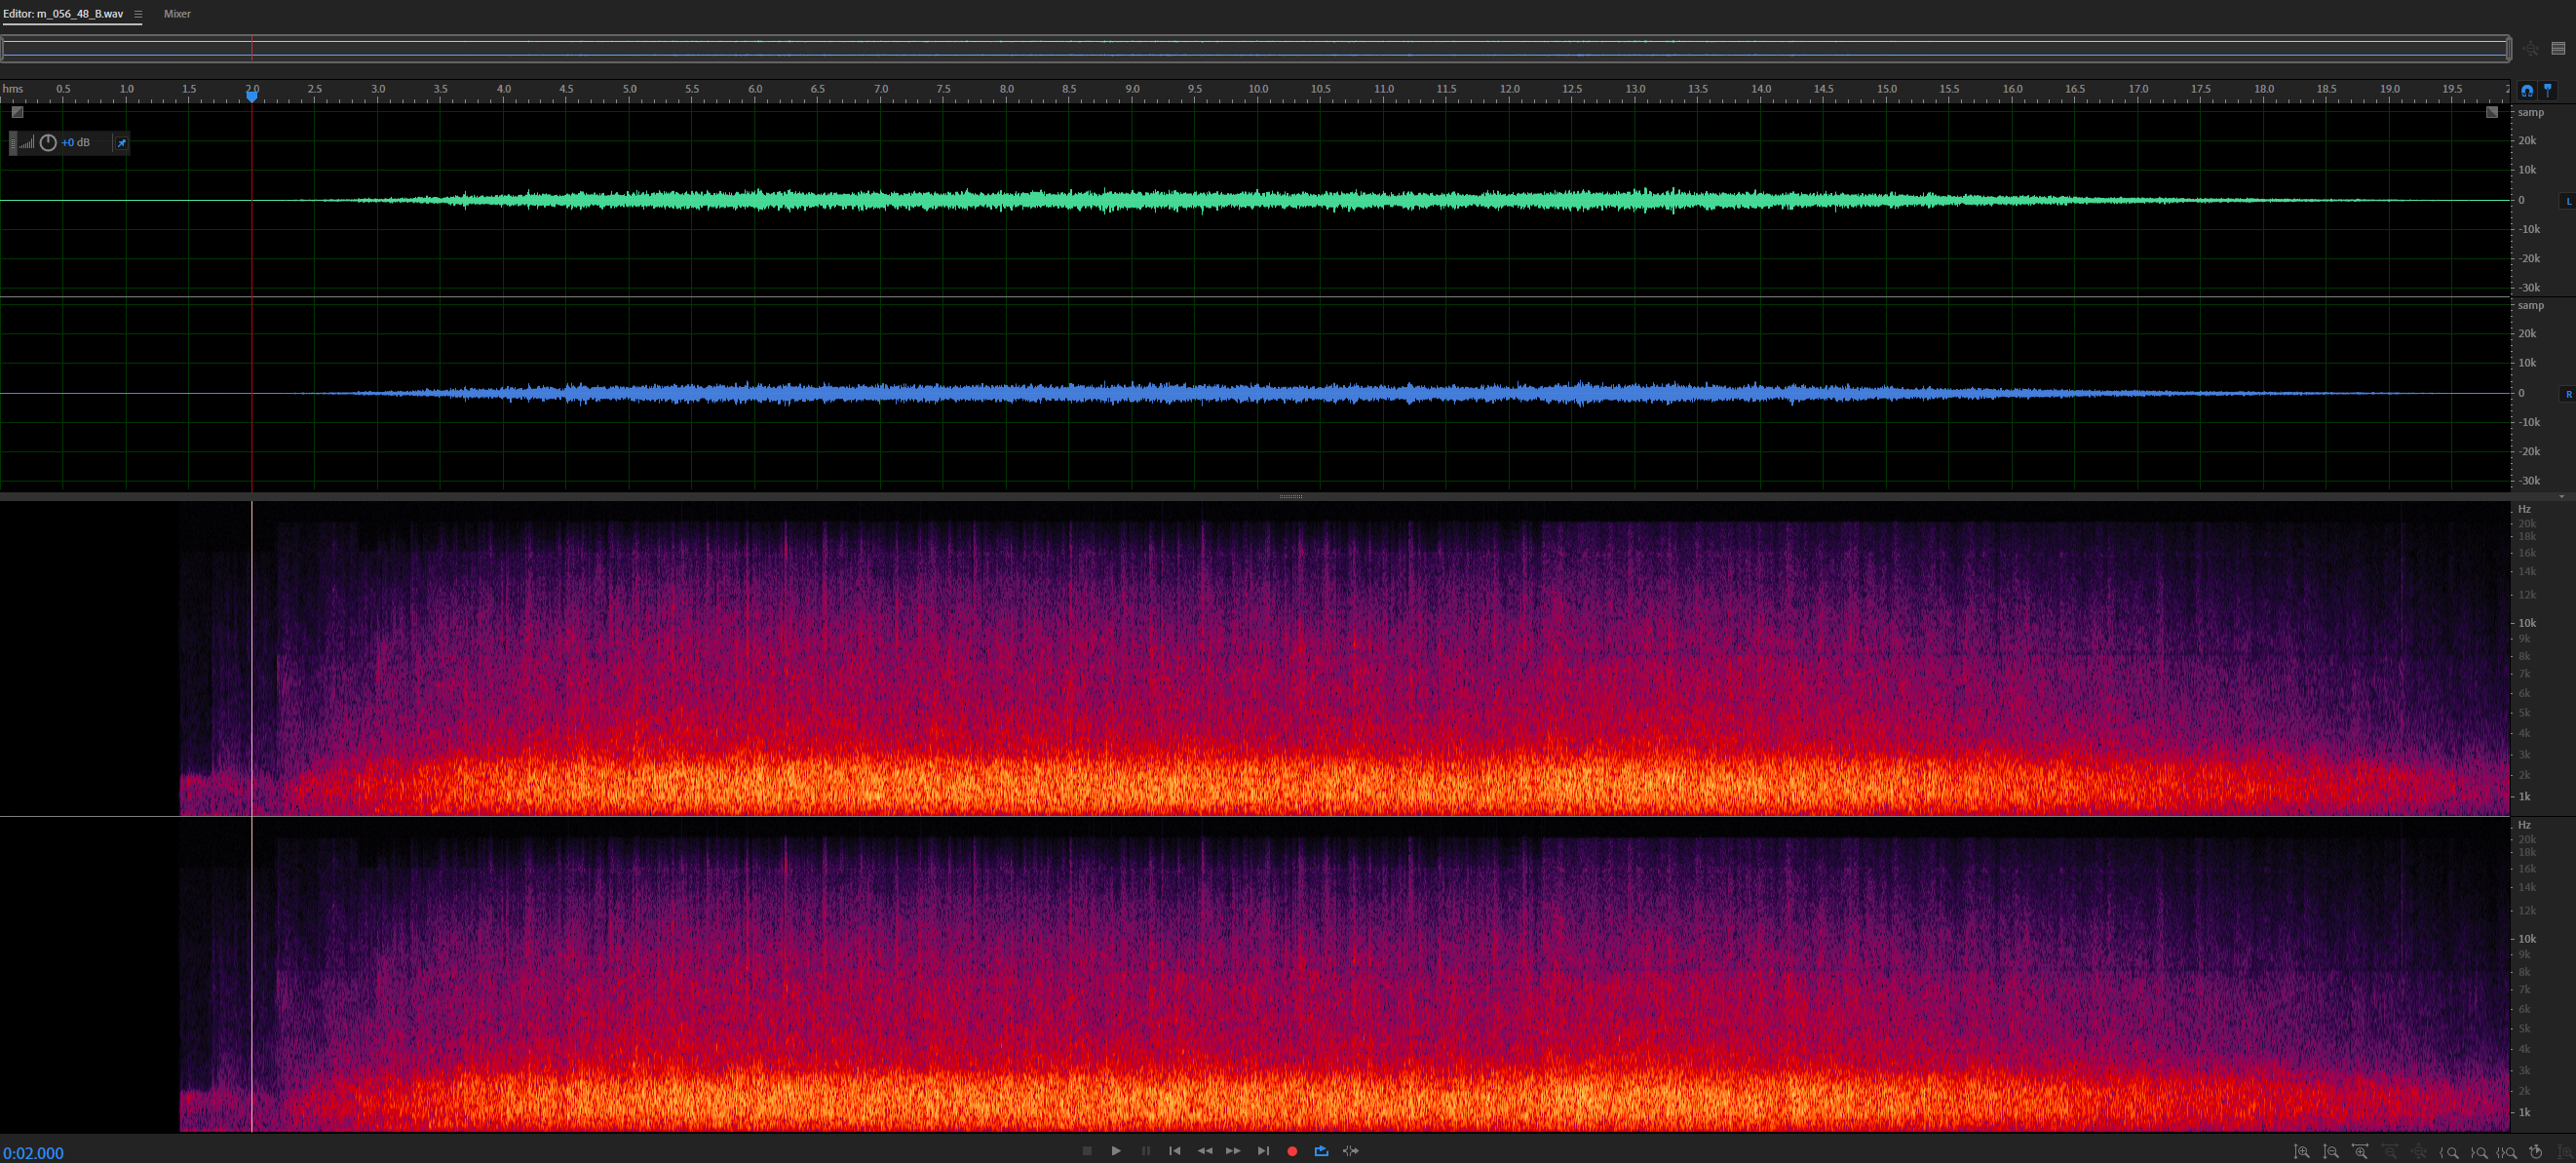2576x1163 pixels.
Task: Click Zoom In Amplitude icon
Action: point(2301,1152)
